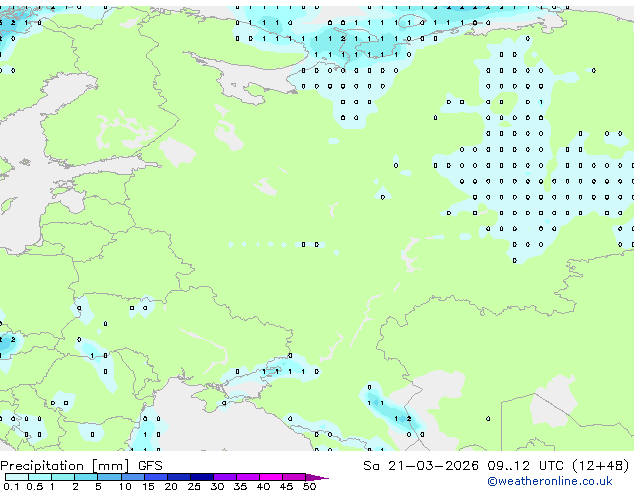Select the 0.5–1 mm legend swatch

(40, 477)
